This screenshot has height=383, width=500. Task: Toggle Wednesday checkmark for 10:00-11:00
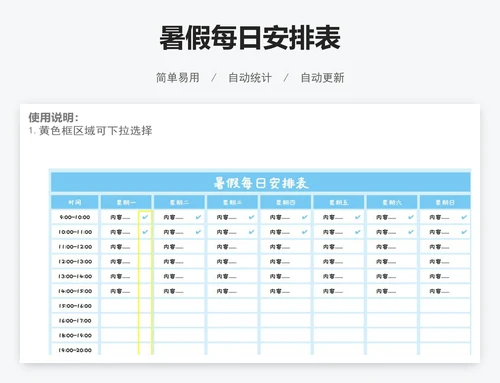point(251,232)
